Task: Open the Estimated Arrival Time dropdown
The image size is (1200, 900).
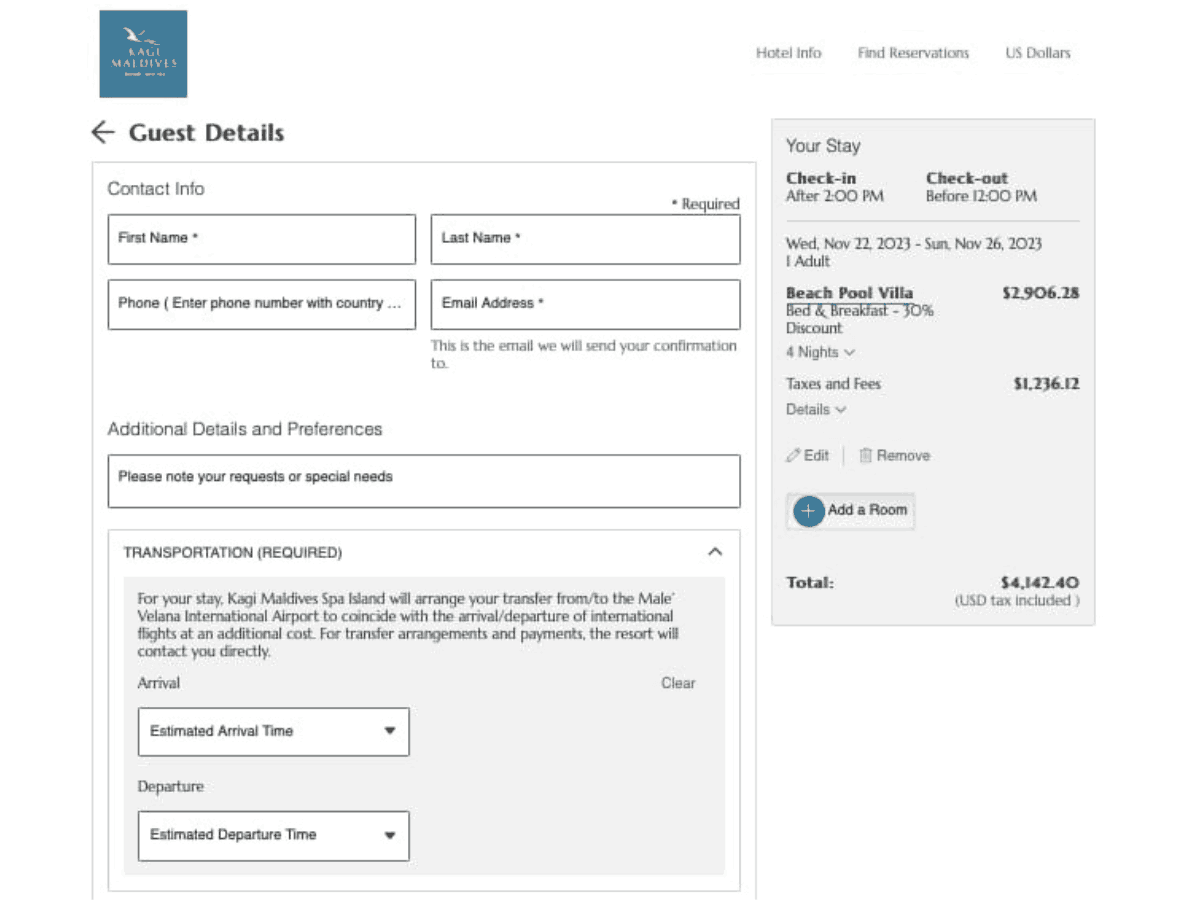Action: tap(273, 731)
